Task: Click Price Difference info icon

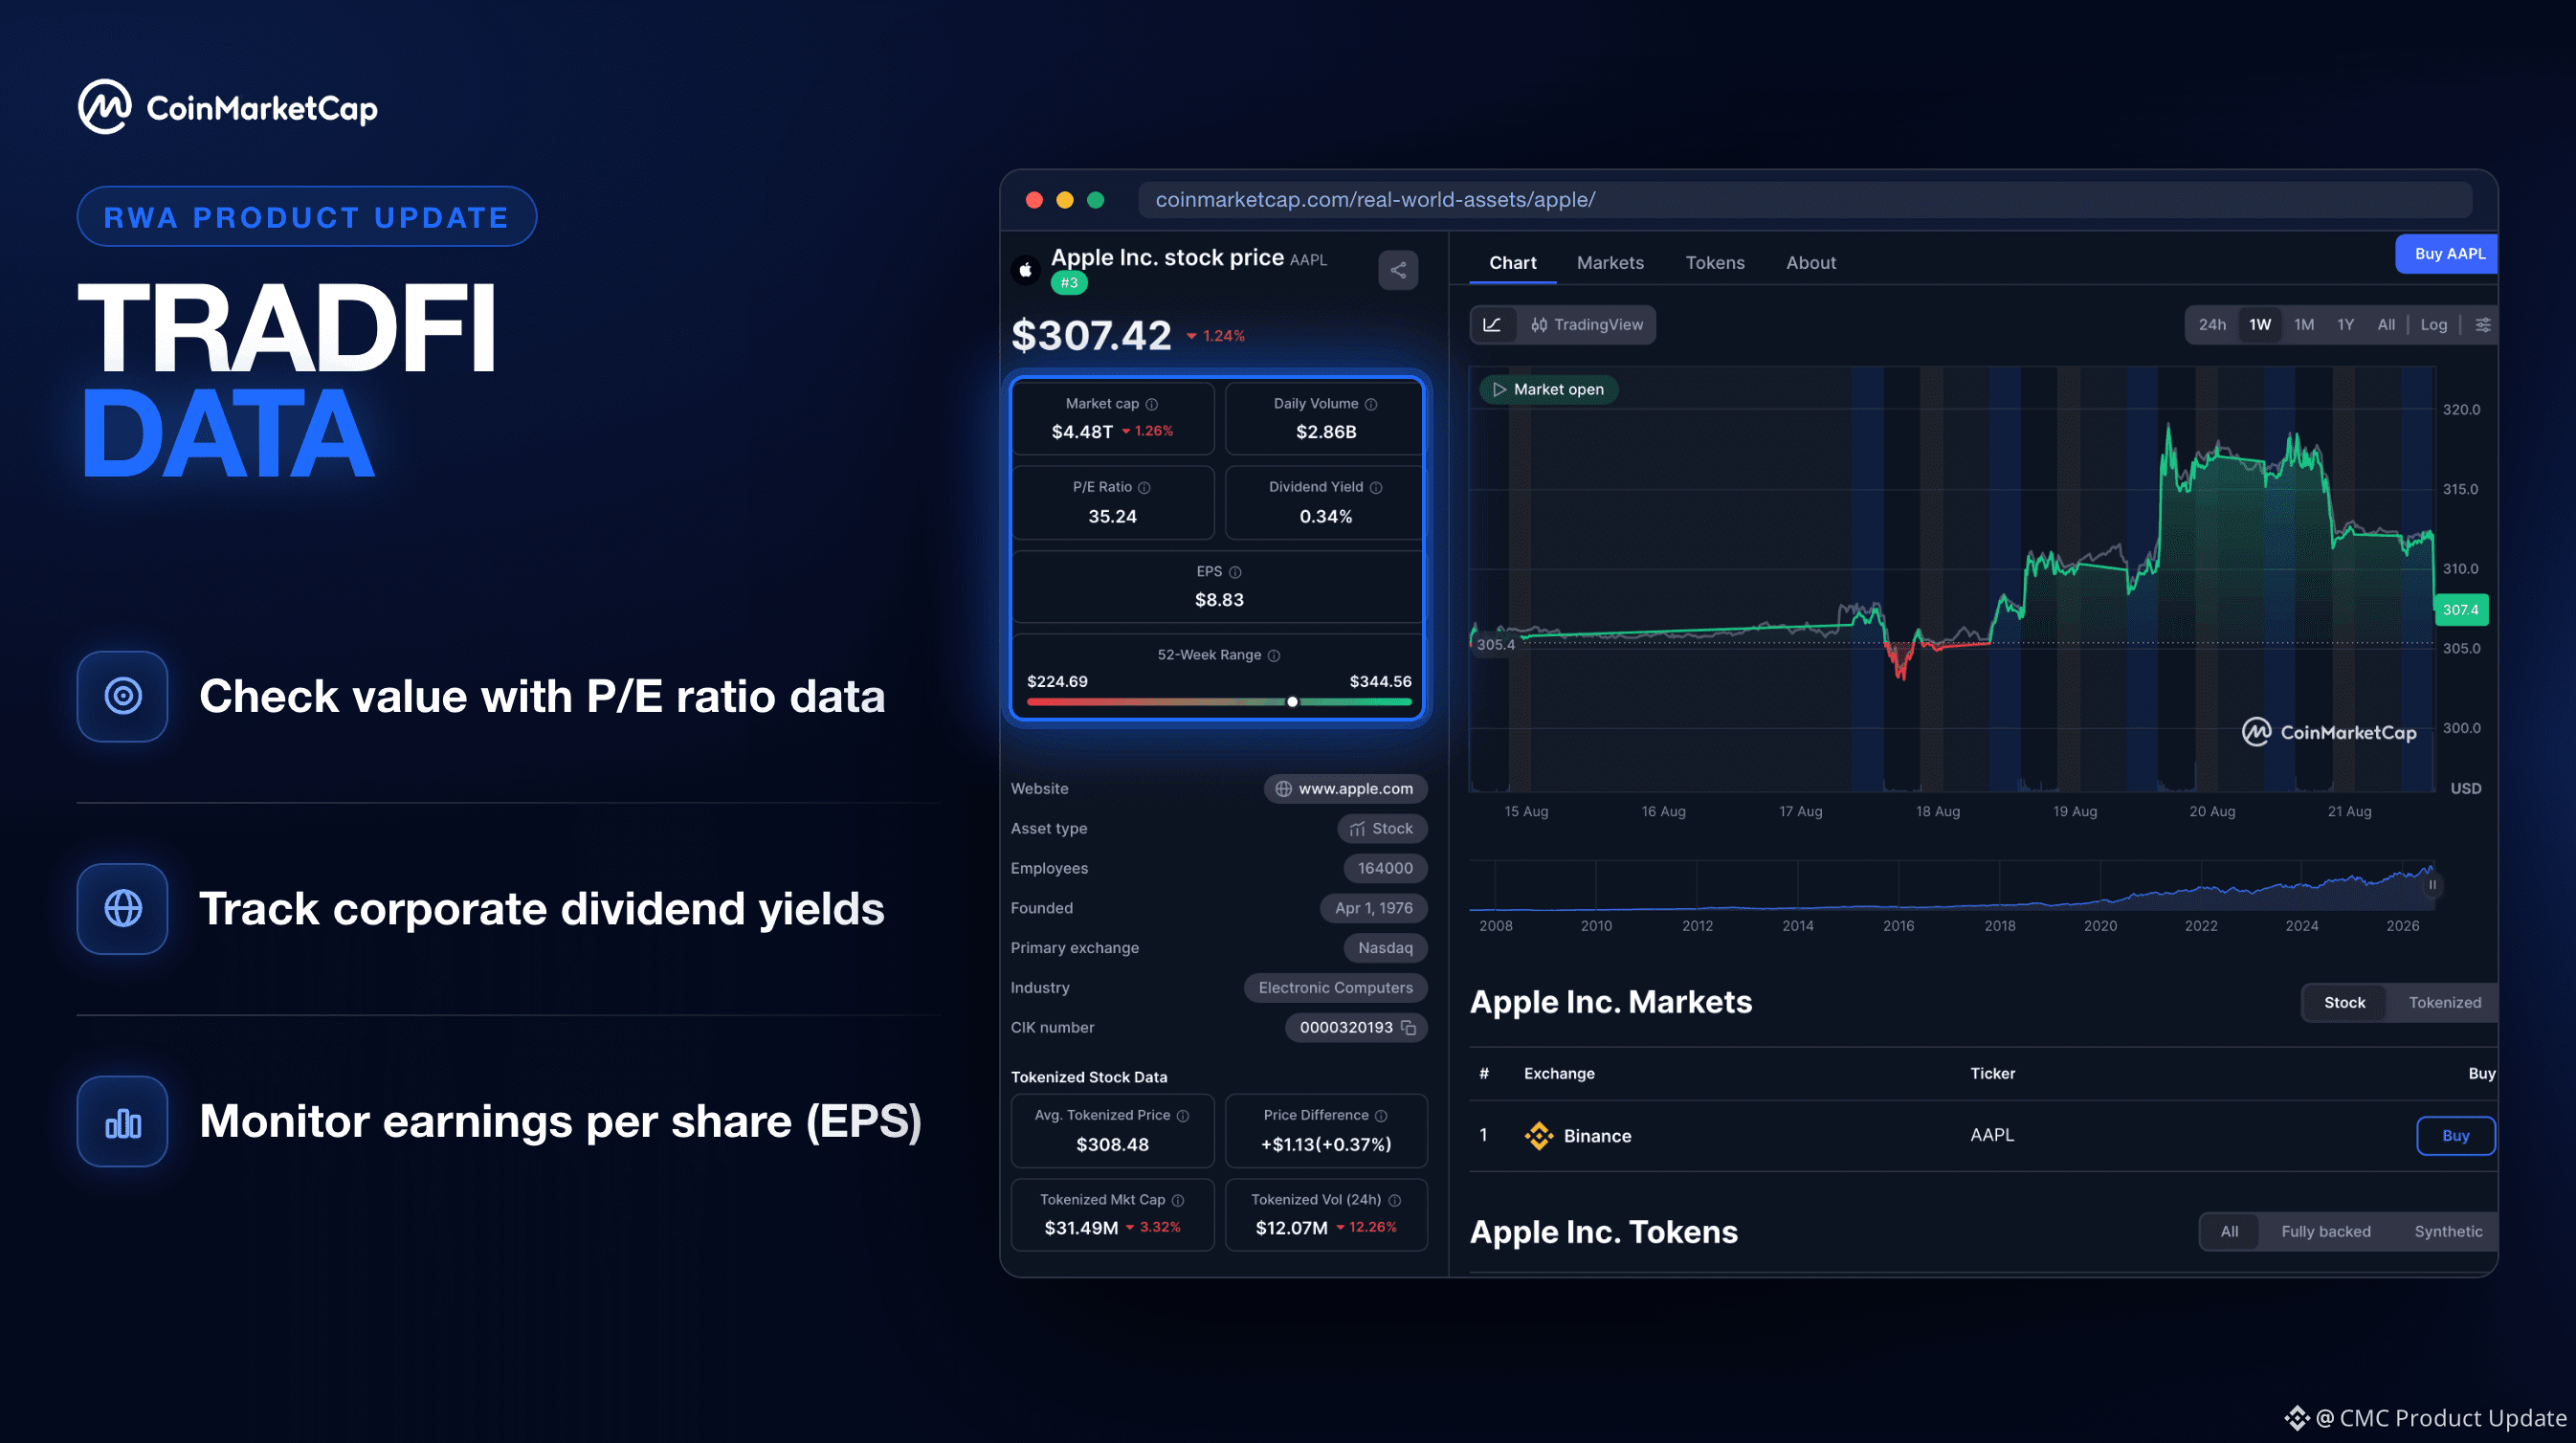Action: tap(1381, 1116)
